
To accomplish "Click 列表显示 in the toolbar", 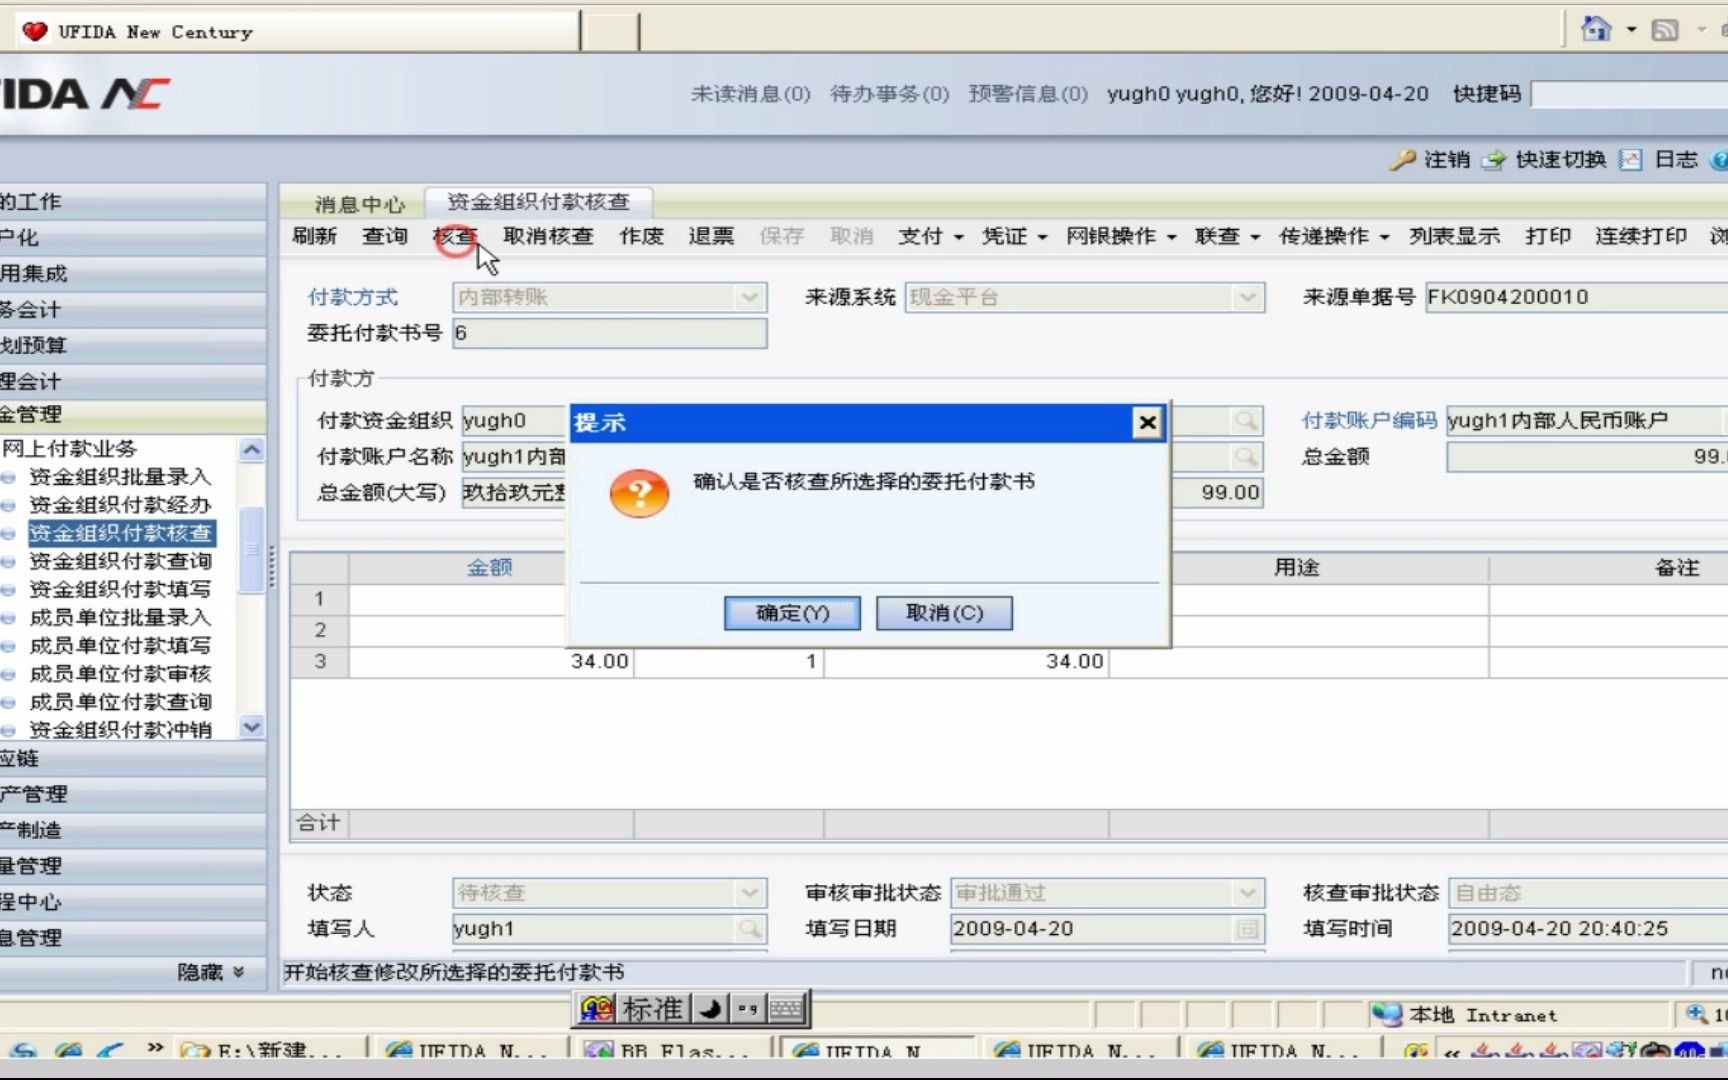I will click(x=1454, y=236).
